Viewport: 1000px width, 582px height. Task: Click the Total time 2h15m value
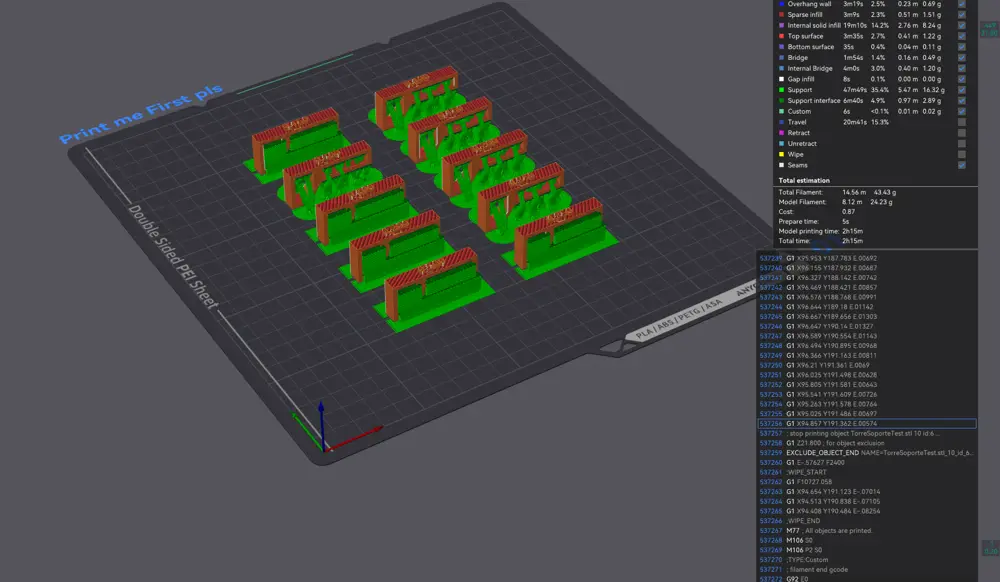[852, 241]
